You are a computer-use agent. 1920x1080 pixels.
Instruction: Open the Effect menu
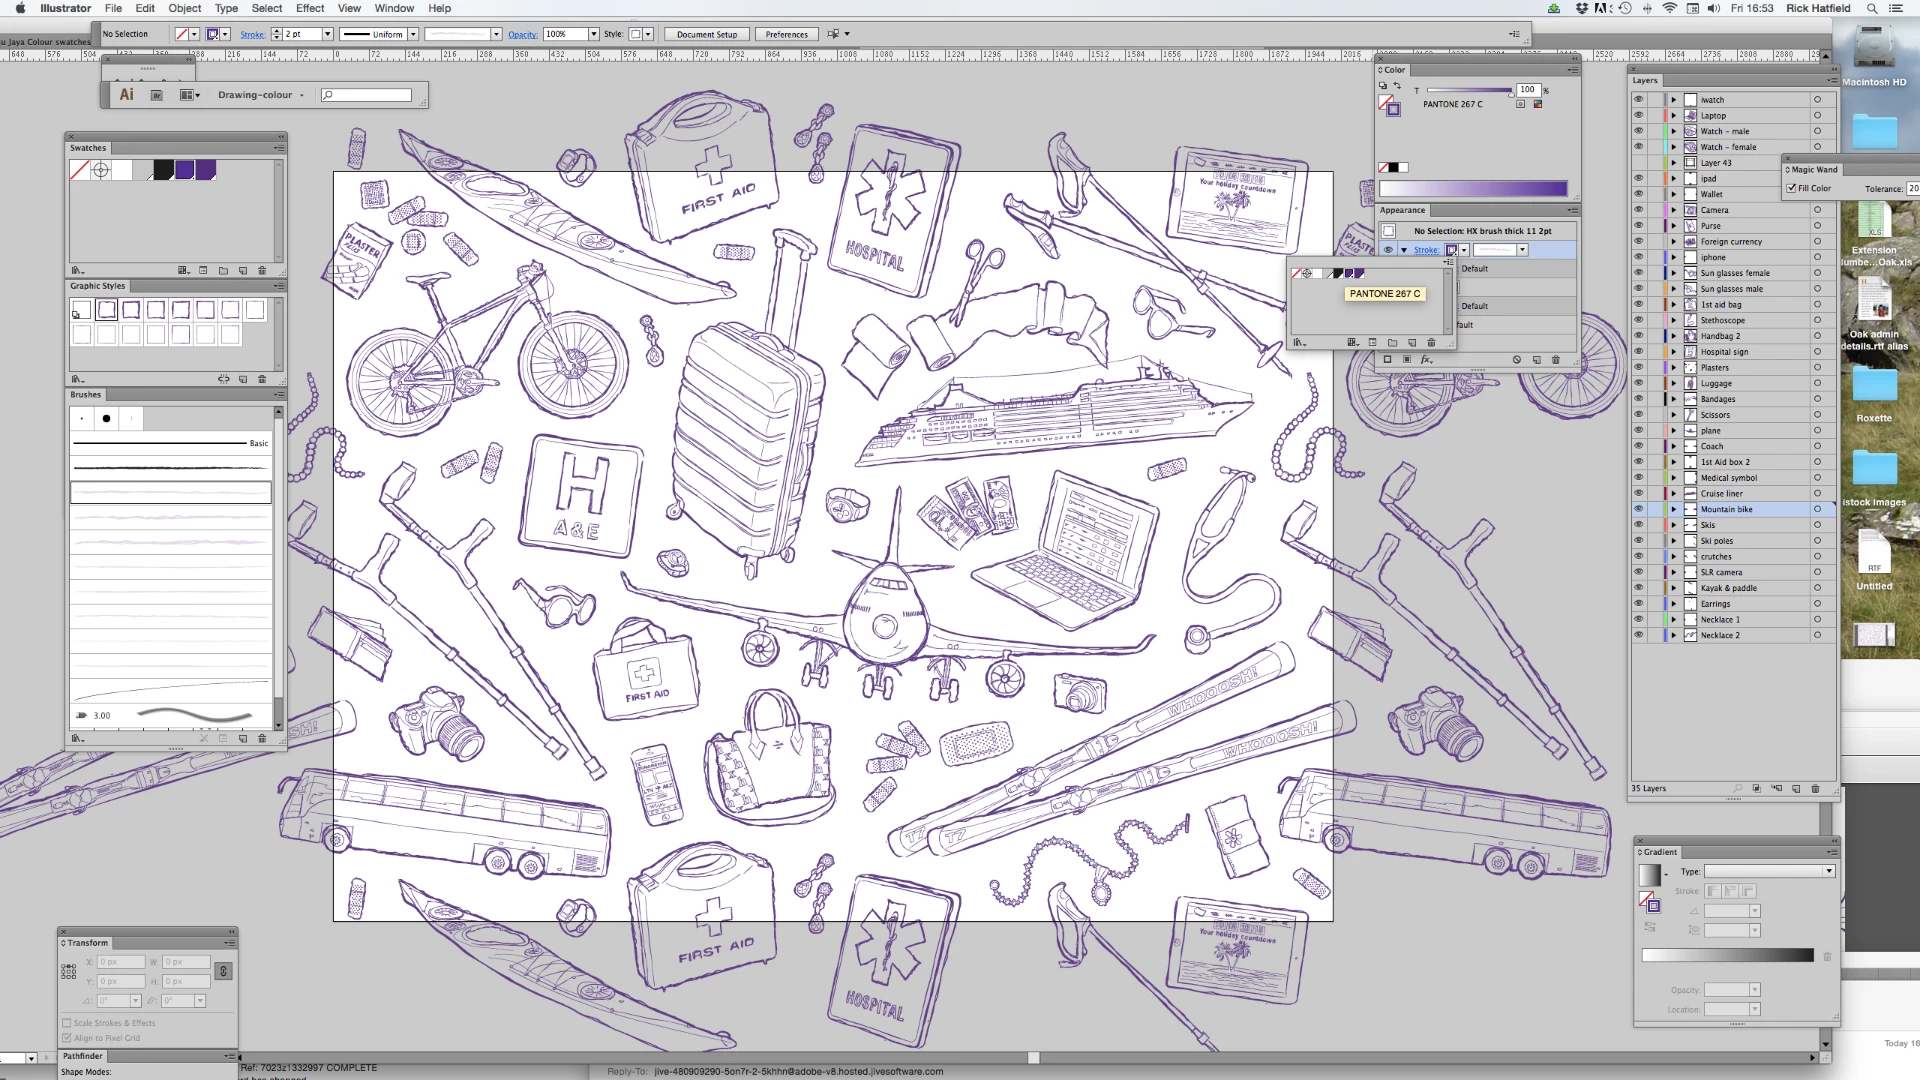pos(310,8)
